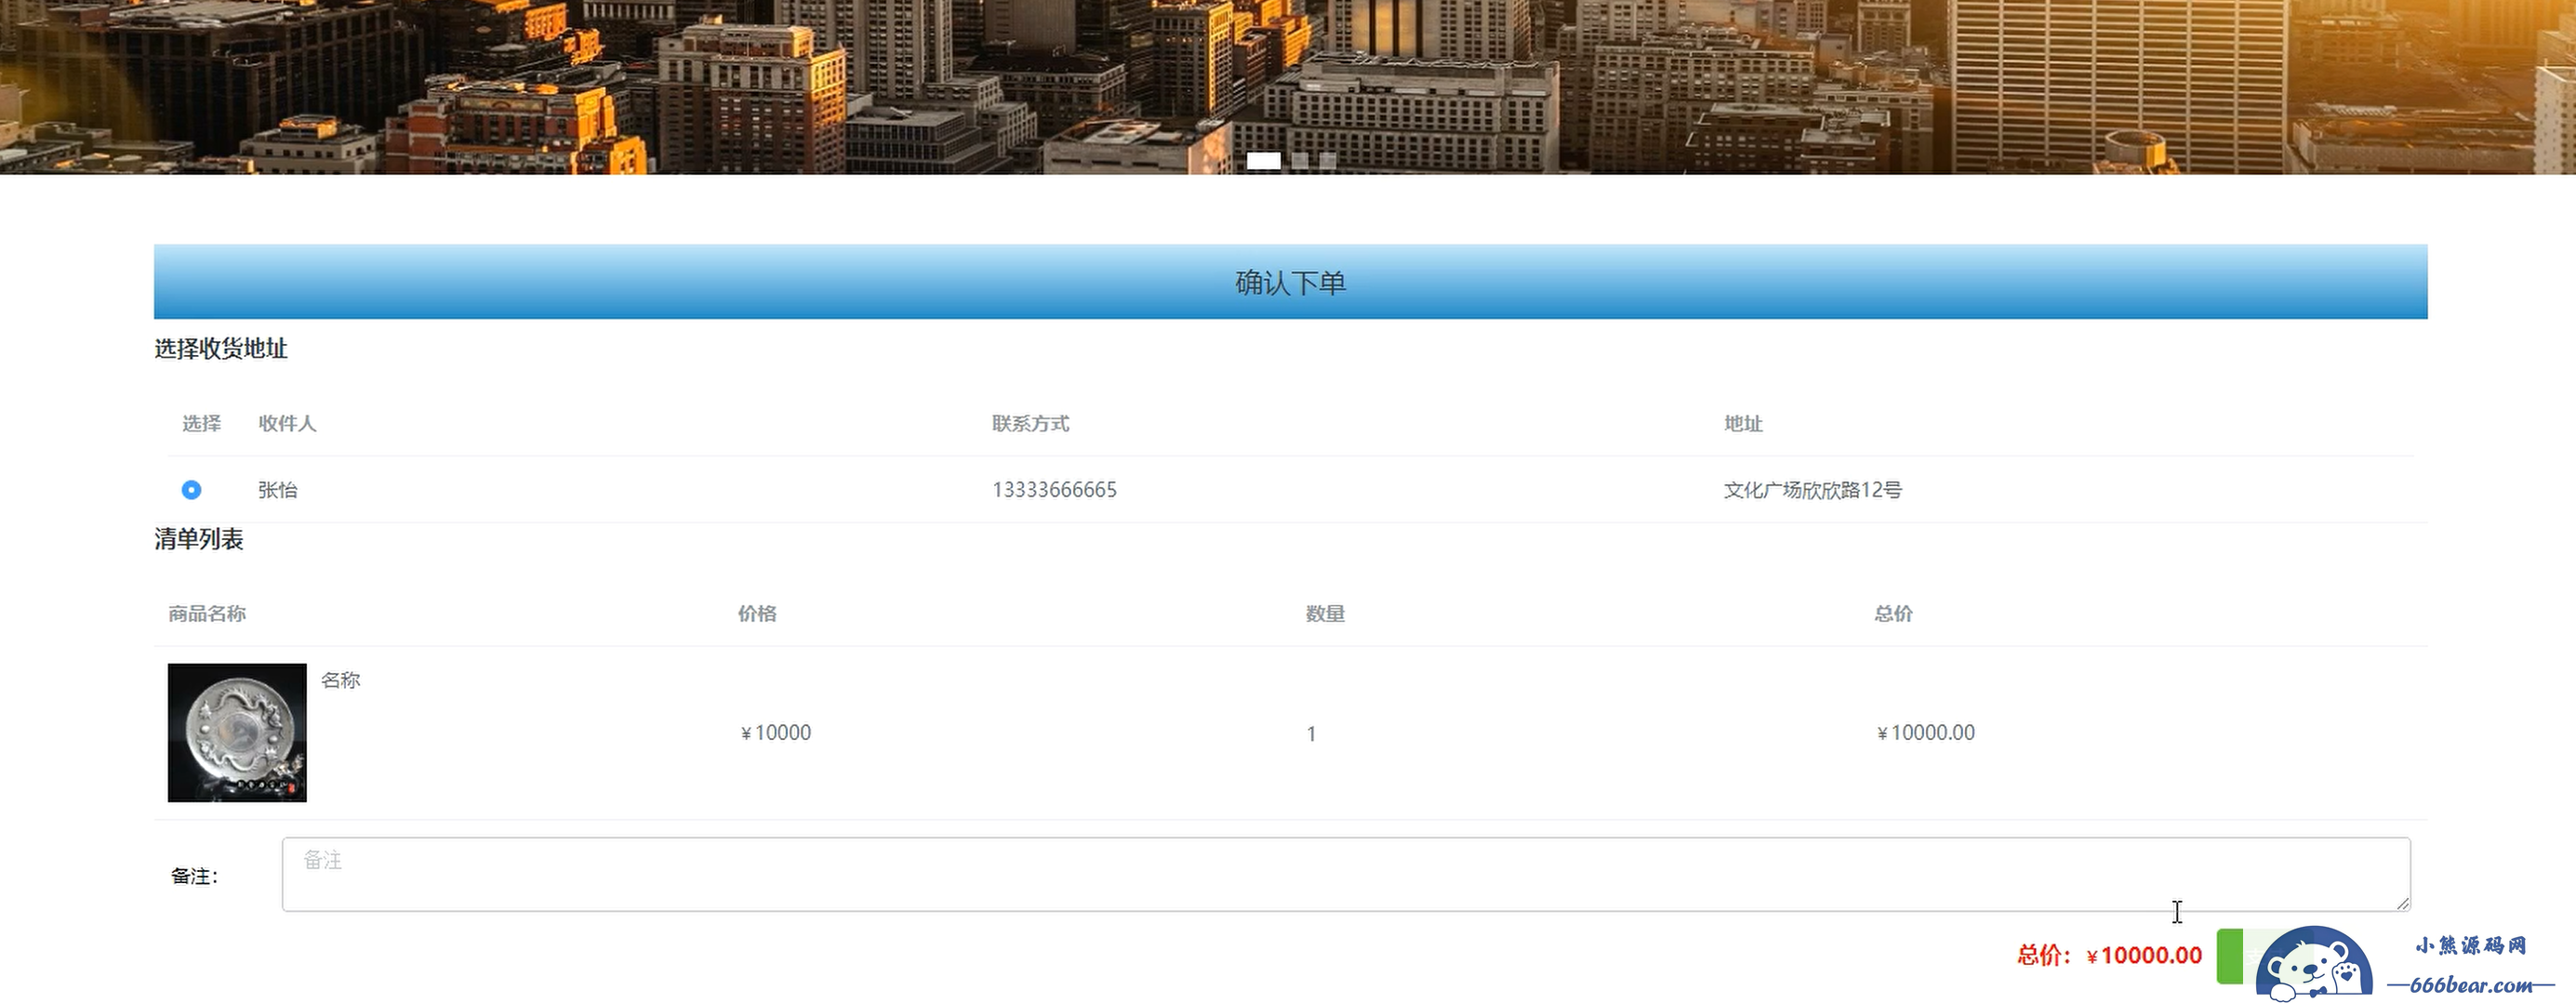Click address 文化广场欣欣路12号

coord(1812,490)
